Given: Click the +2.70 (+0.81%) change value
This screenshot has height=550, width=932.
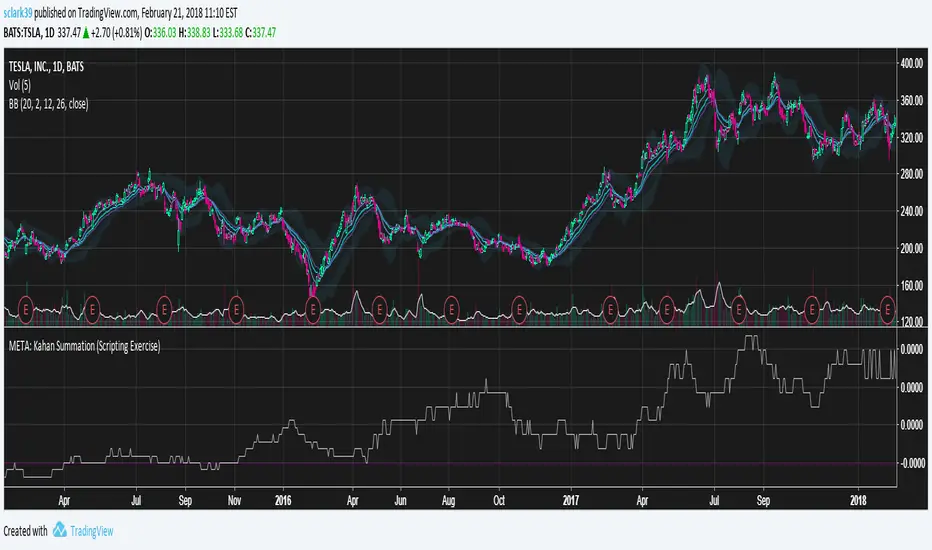Looking at the screenshot, I should pyautogui.click(x=116, y=33).
